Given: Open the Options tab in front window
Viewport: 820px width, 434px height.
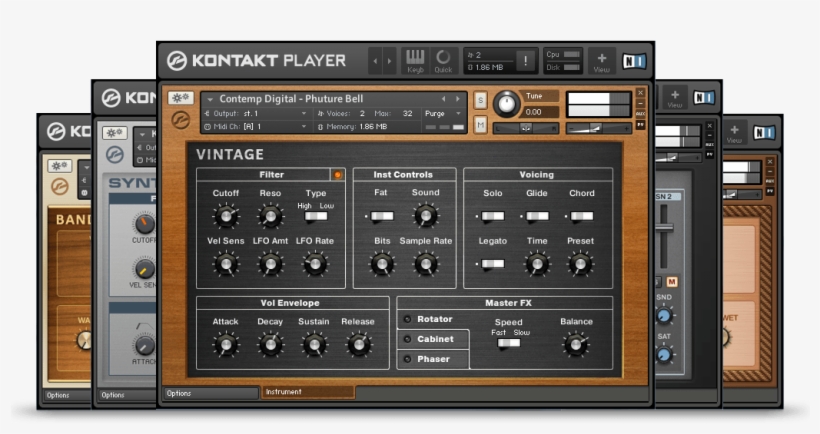Looking at the screenshot, I should coord(211,393).
